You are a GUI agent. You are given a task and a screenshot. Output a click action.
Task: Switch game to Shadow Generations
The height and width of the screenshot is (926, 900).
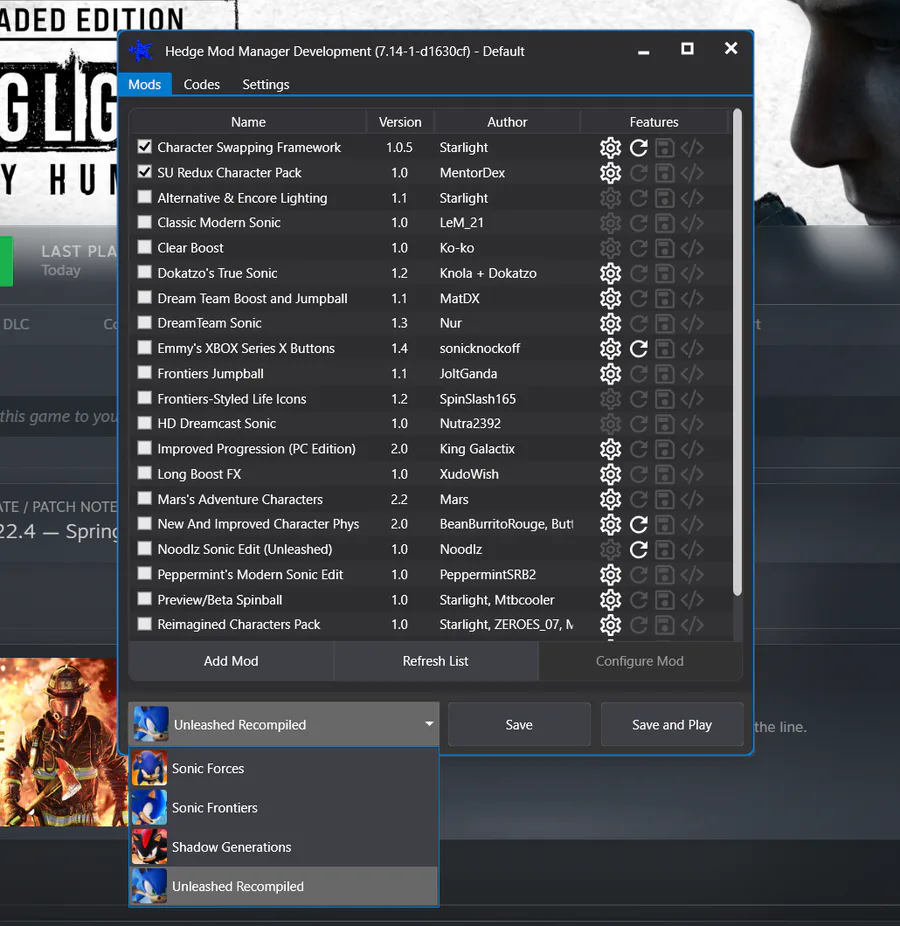click(x=284, y=847)
